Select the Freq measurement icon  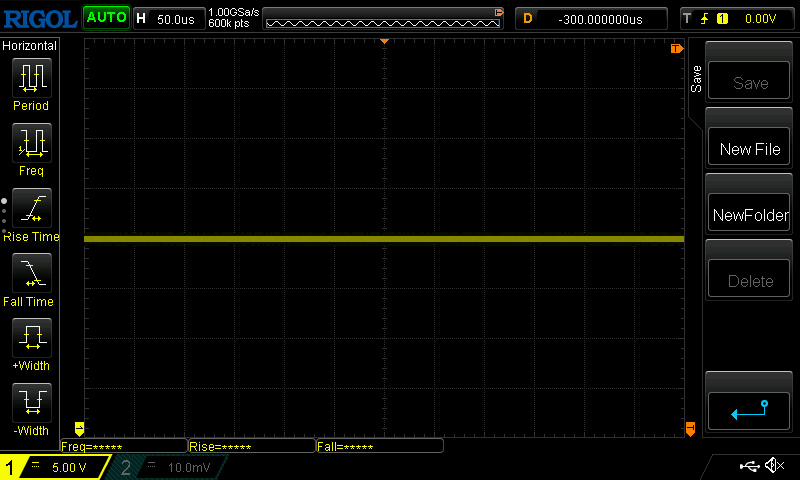click(31, 143)
